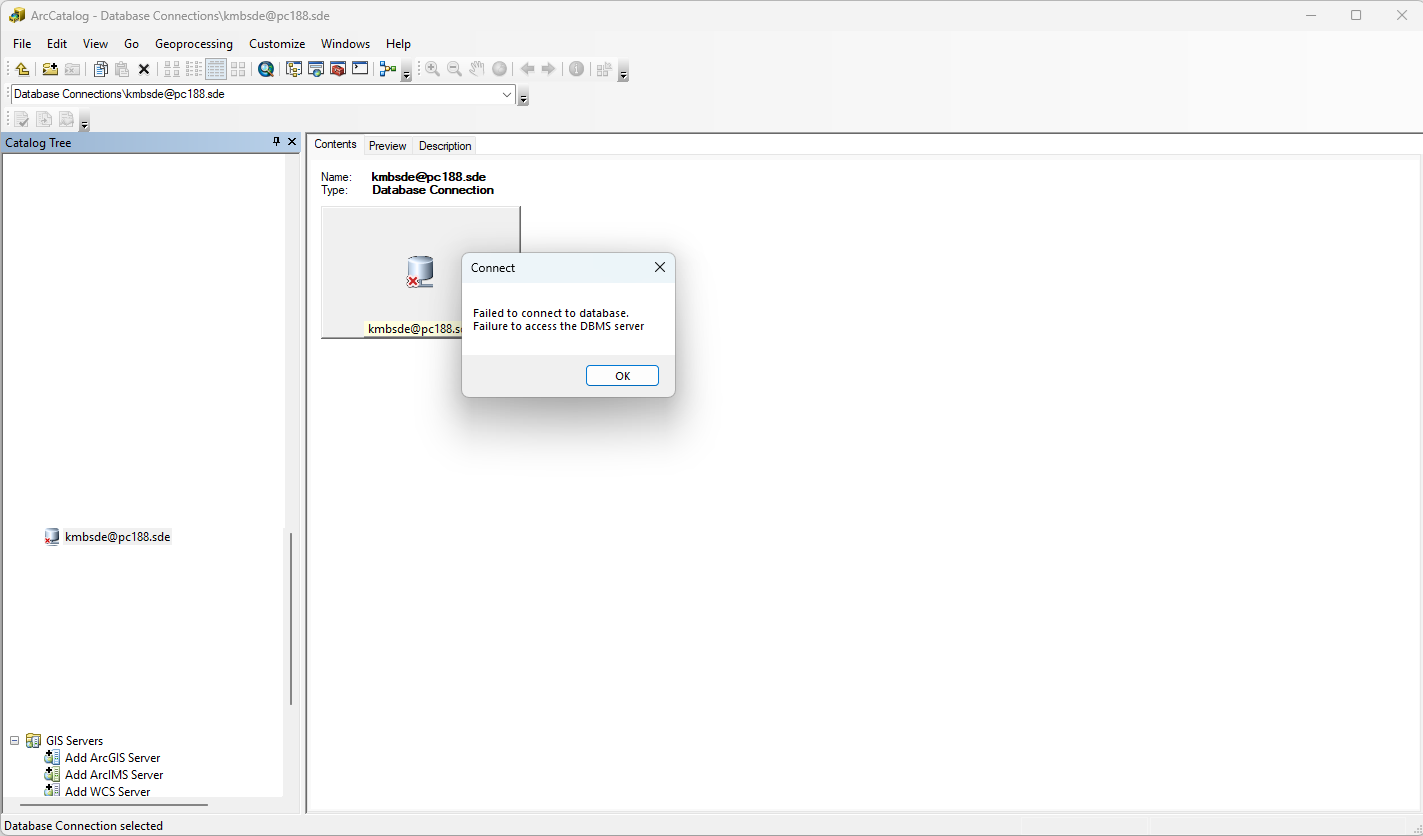Screen dimensions: 1423x836
Task: Click the 'Failed to connect to database.' message
Action: click(551, 313)
